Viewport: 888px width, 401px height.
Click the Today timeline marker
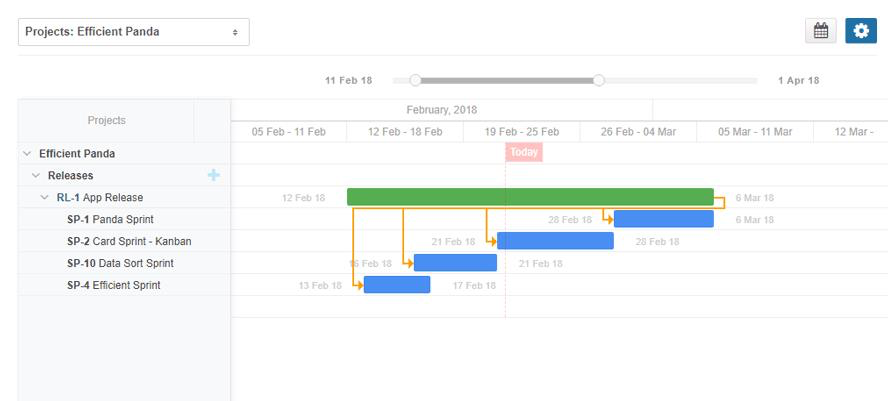pyautogui.click(x=524, y=153)
